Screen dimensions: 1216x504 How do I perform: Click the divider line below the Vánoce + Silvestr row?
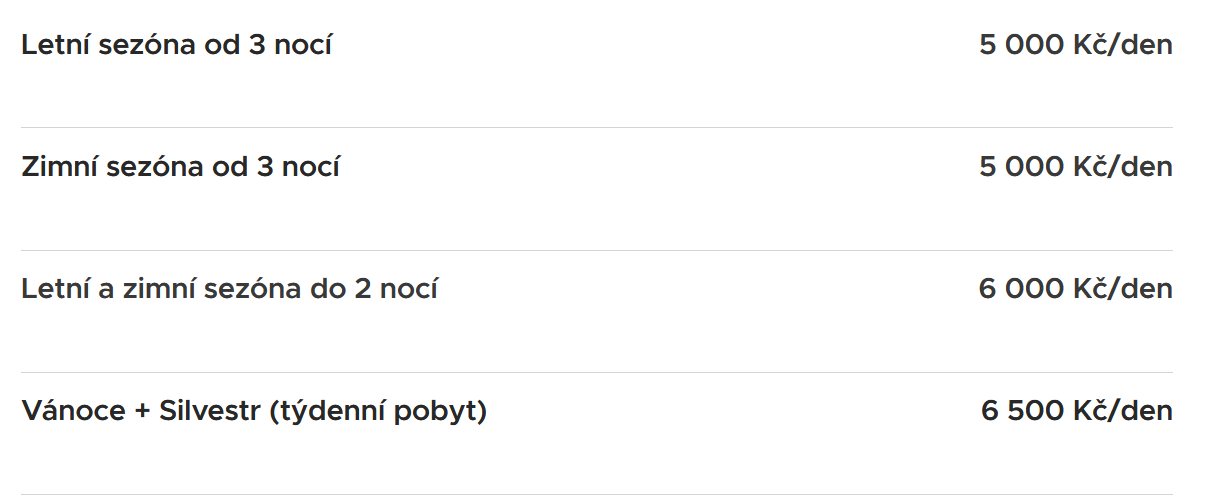[x=597, y=494]
